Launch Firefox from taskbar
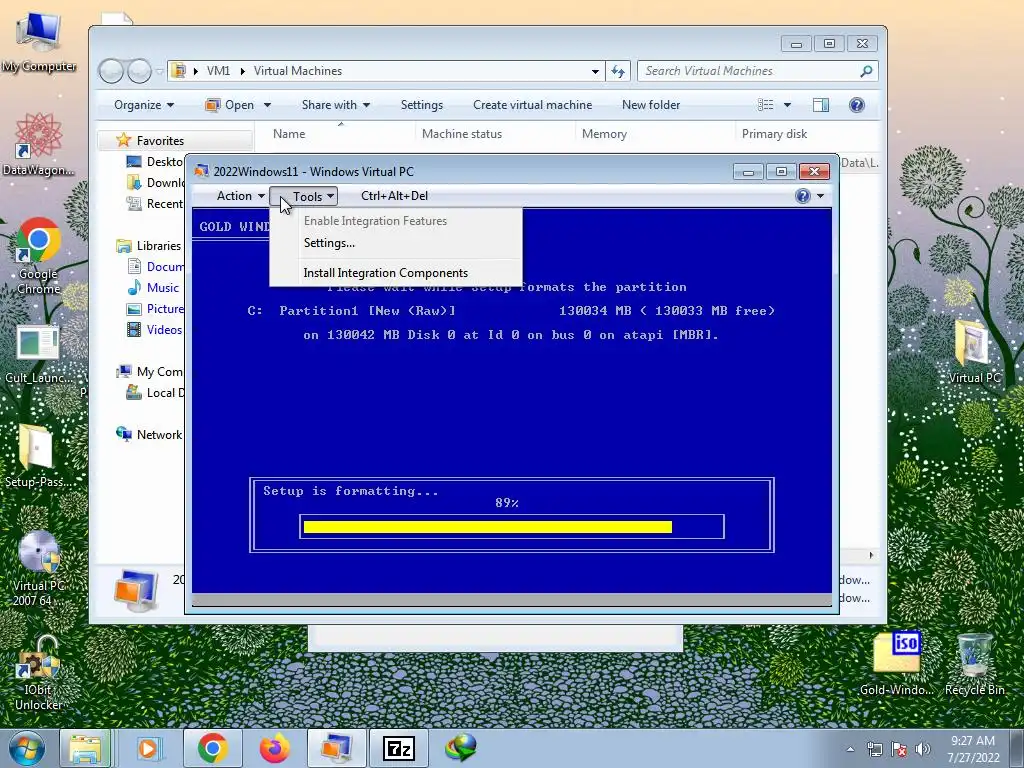This screenshot has height=768, width=1024. 274,748
